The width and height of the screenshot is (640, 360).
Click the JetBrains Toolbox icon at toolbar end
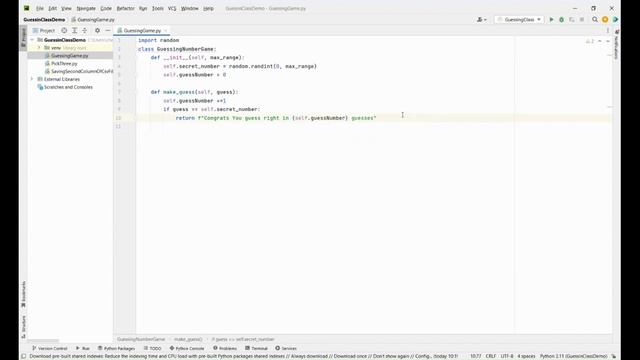coord(615,20)
